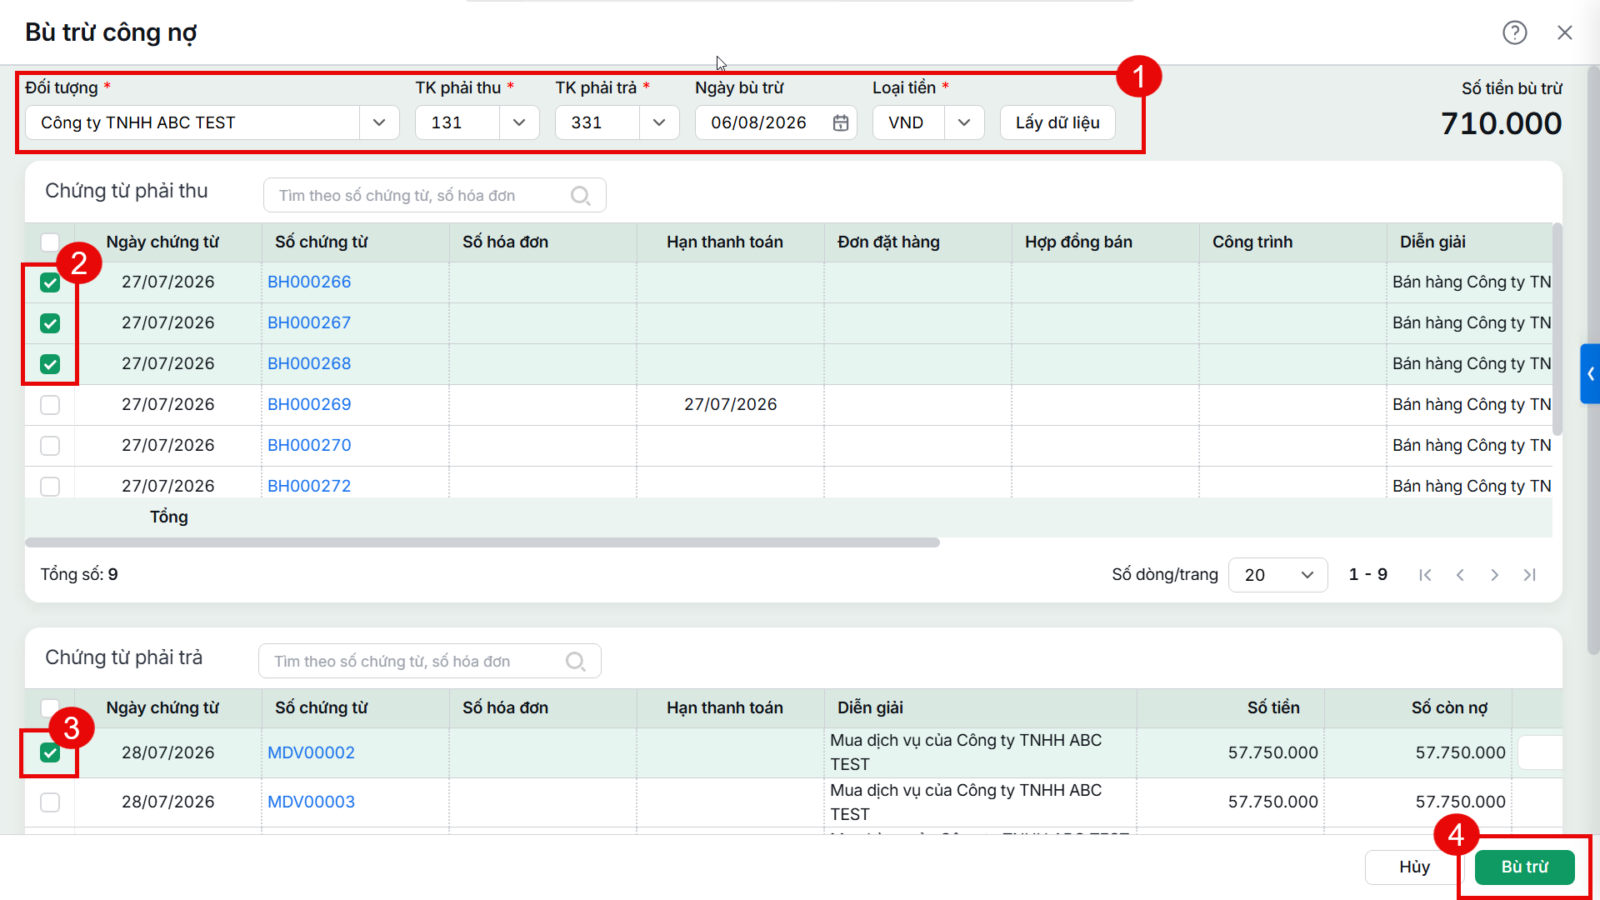Open the TK phải thu account dropdown
Viewport: 1600px width, 900px height.
pos(519,123)
